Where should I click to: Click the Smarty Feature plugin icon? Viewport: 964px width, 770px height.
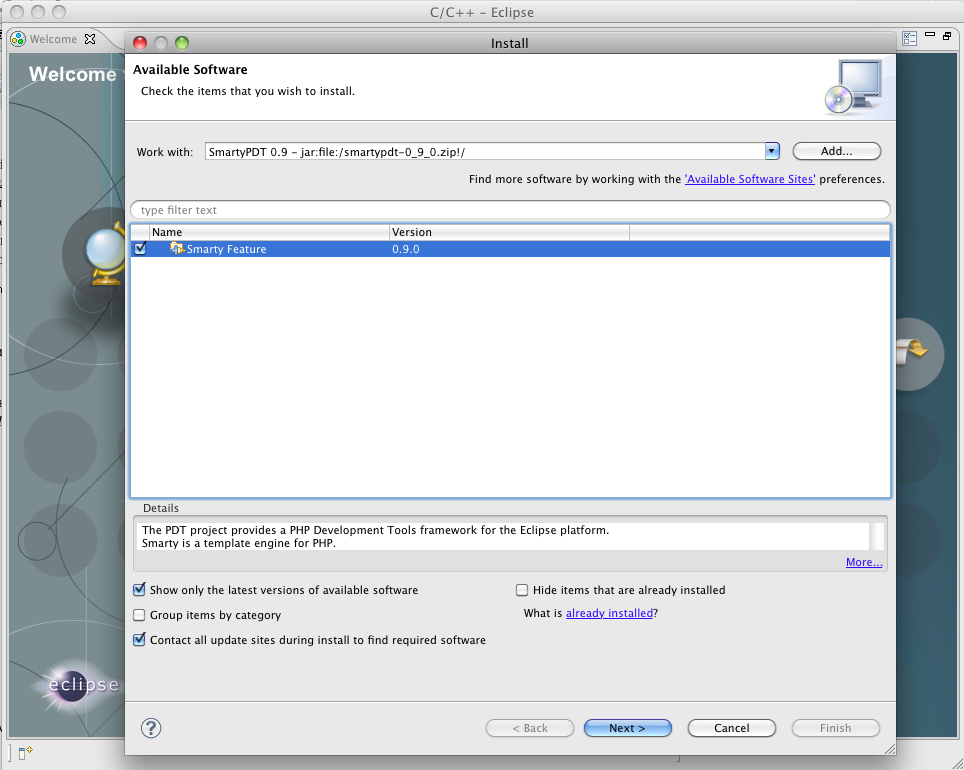(x=177, y=248)
